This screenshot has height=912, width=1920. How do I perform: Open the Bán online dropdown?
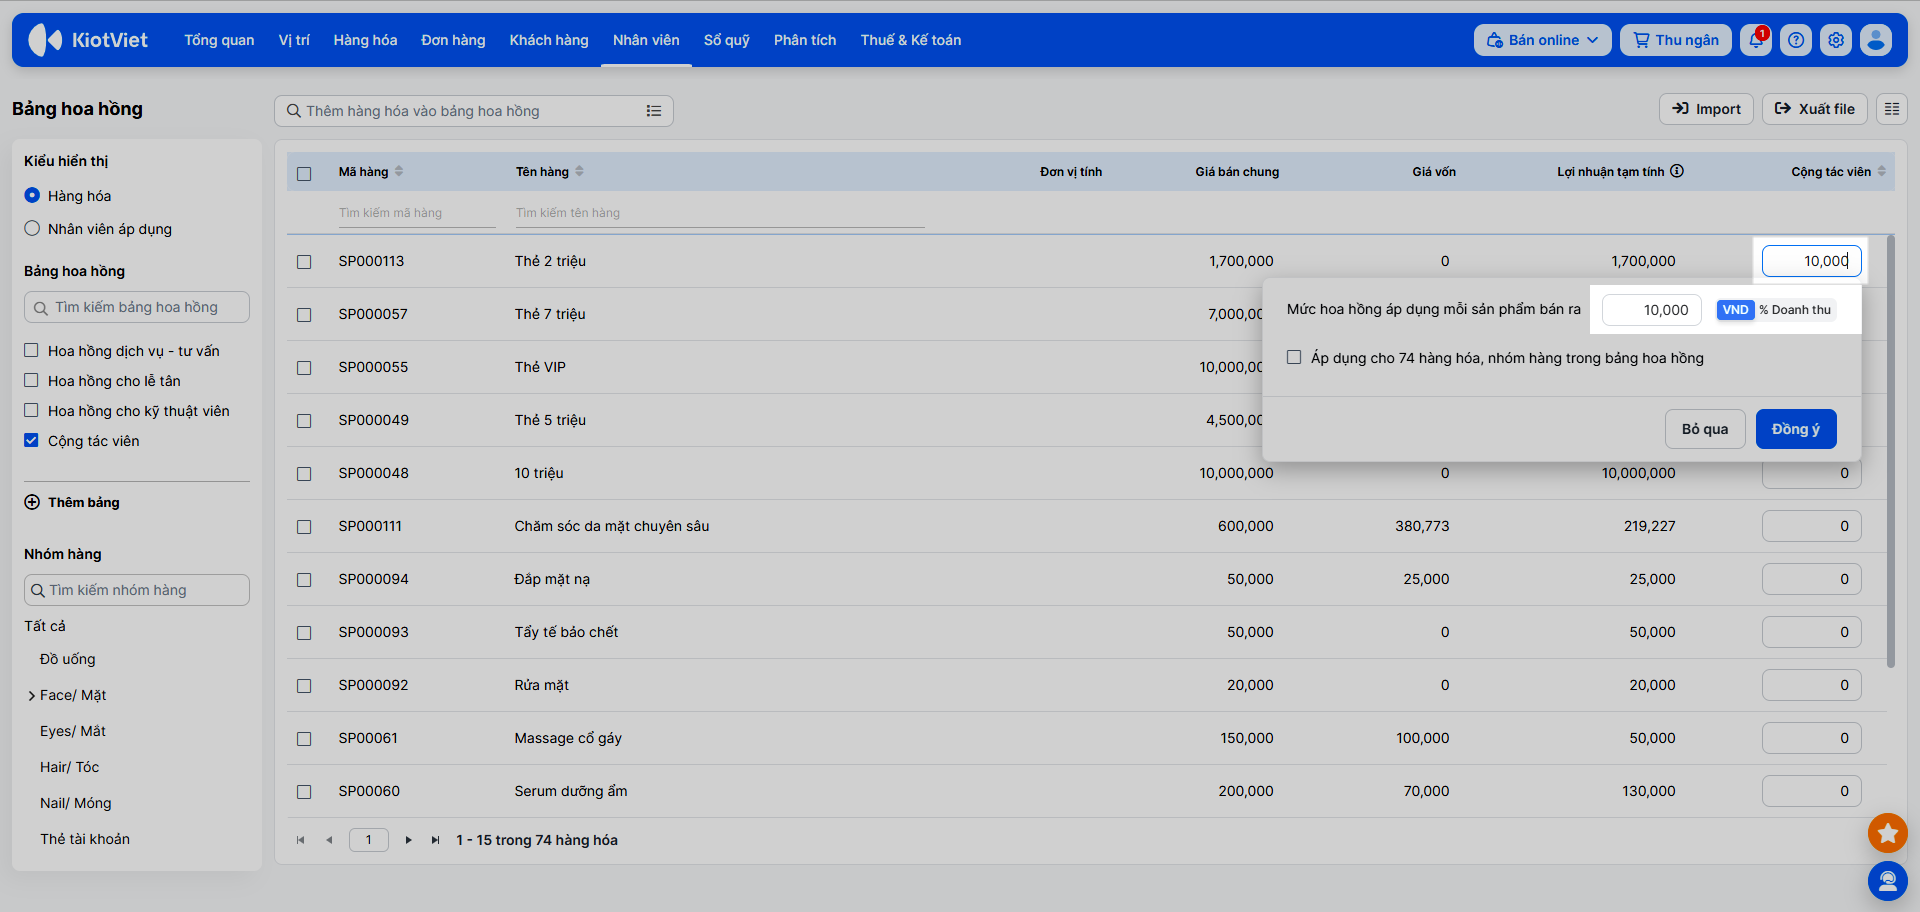[1542, 40]
